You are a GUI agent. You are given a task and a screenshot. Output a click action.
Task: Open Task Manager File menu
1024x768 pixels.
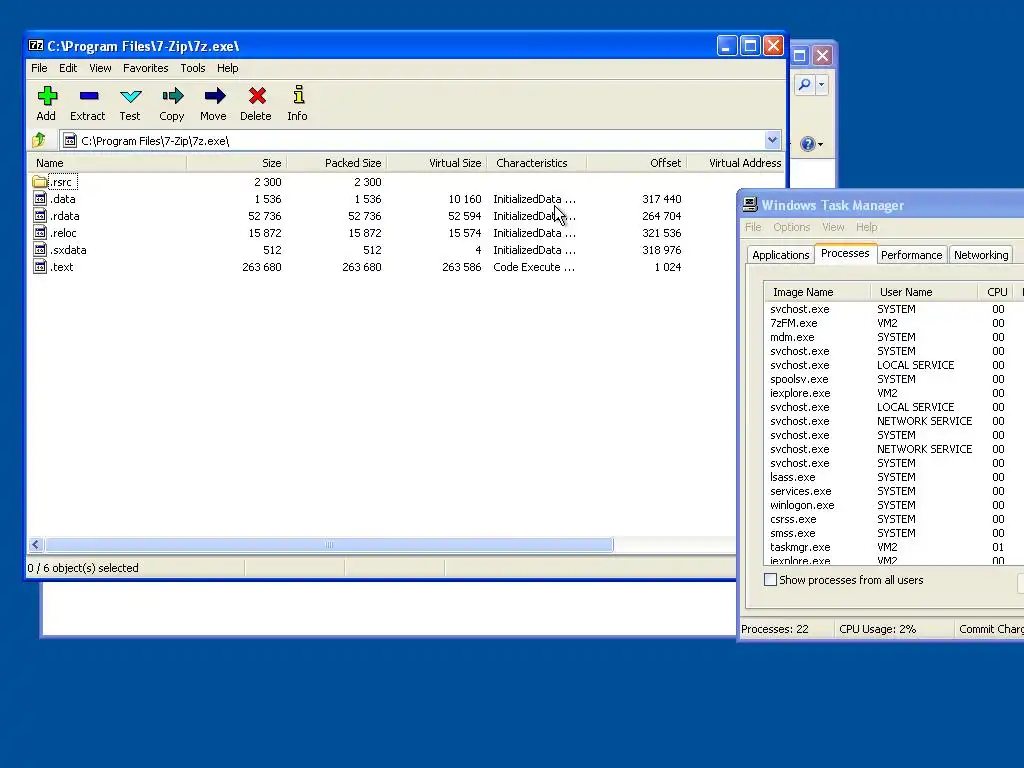[753, 227]
